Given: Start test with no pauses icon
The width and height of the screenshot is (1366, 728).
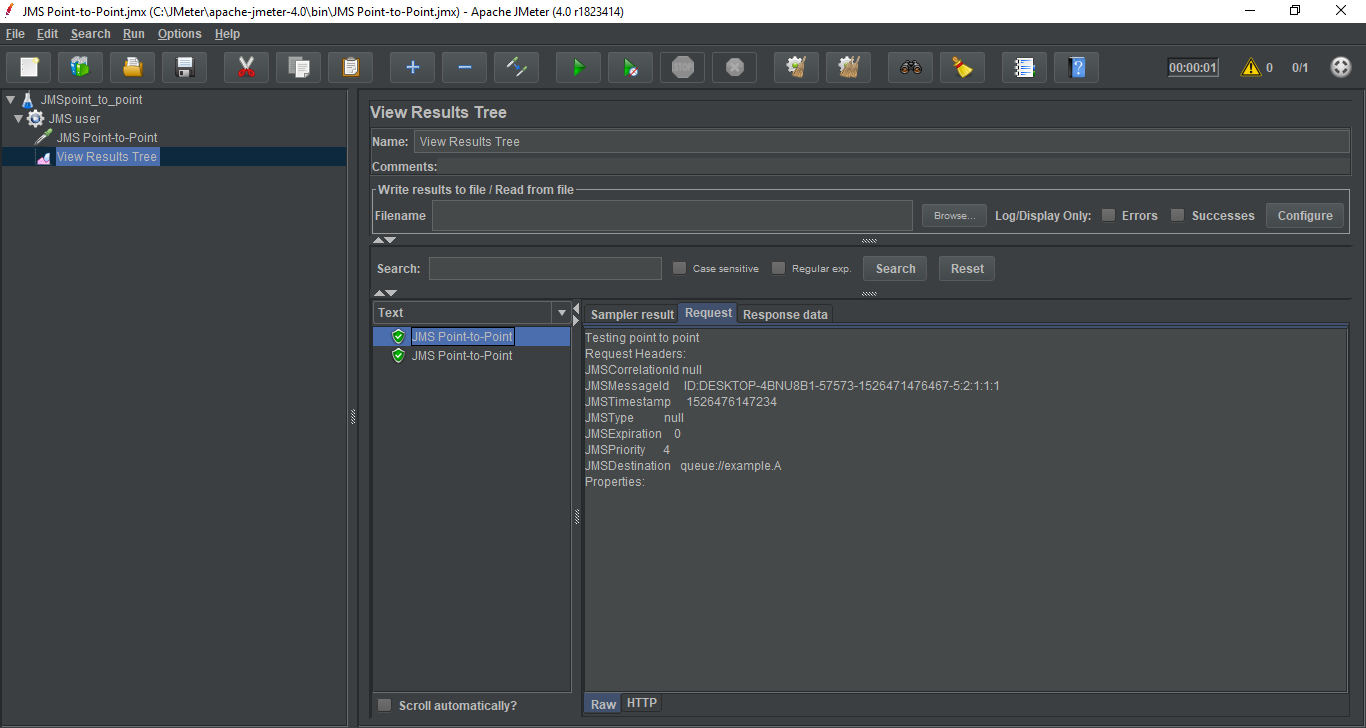Looking at the screenshot, I should pos(631,67).
